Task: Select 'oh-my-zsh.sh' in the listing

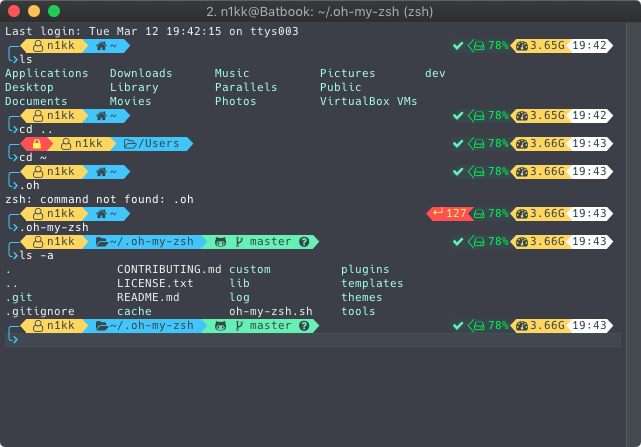Action: 271,312
